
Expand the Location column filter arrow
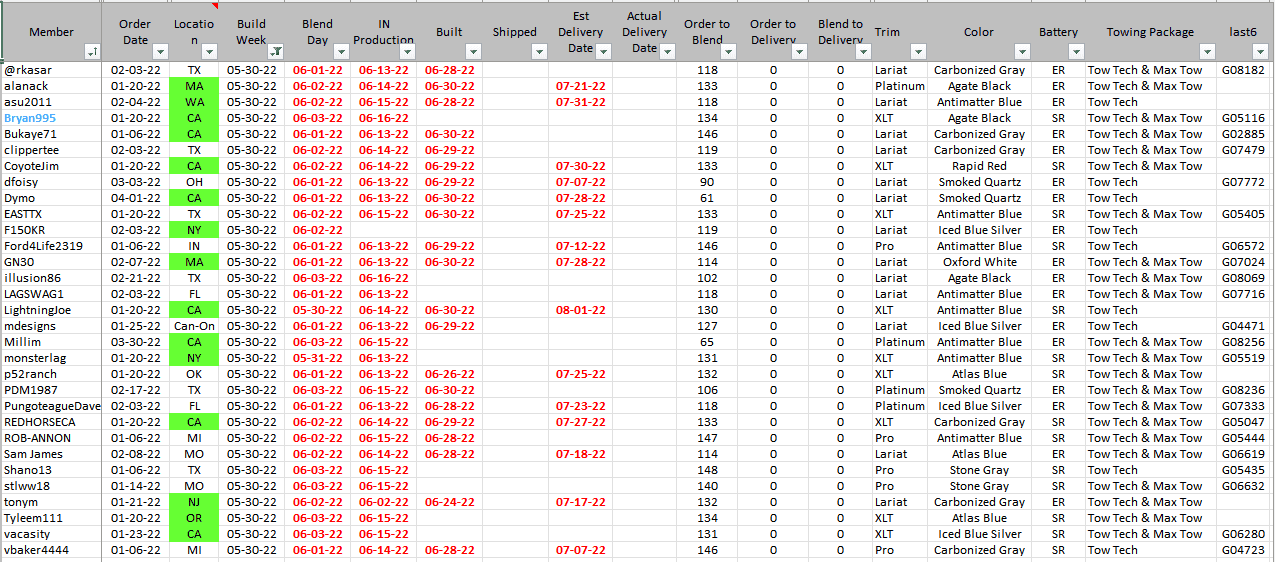211,52
